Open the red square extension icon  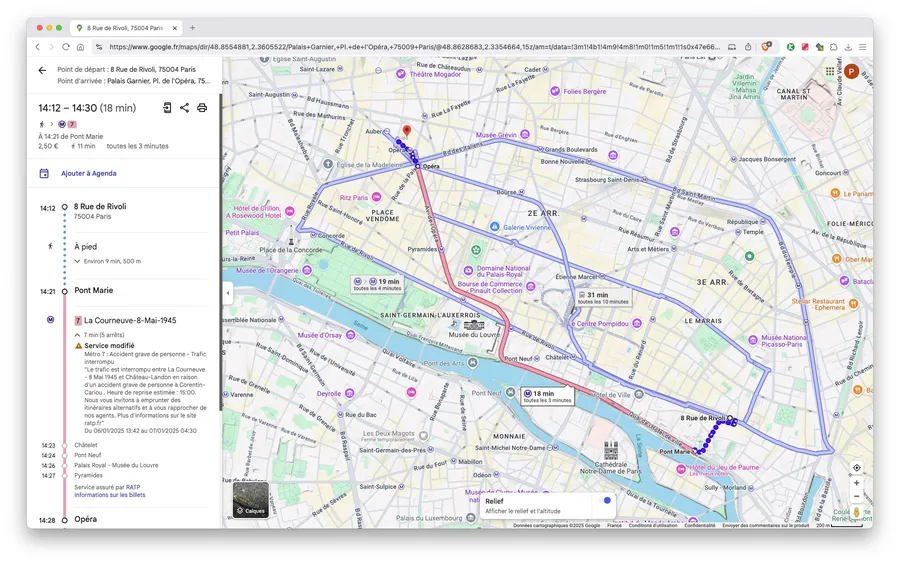pos(805,47)
